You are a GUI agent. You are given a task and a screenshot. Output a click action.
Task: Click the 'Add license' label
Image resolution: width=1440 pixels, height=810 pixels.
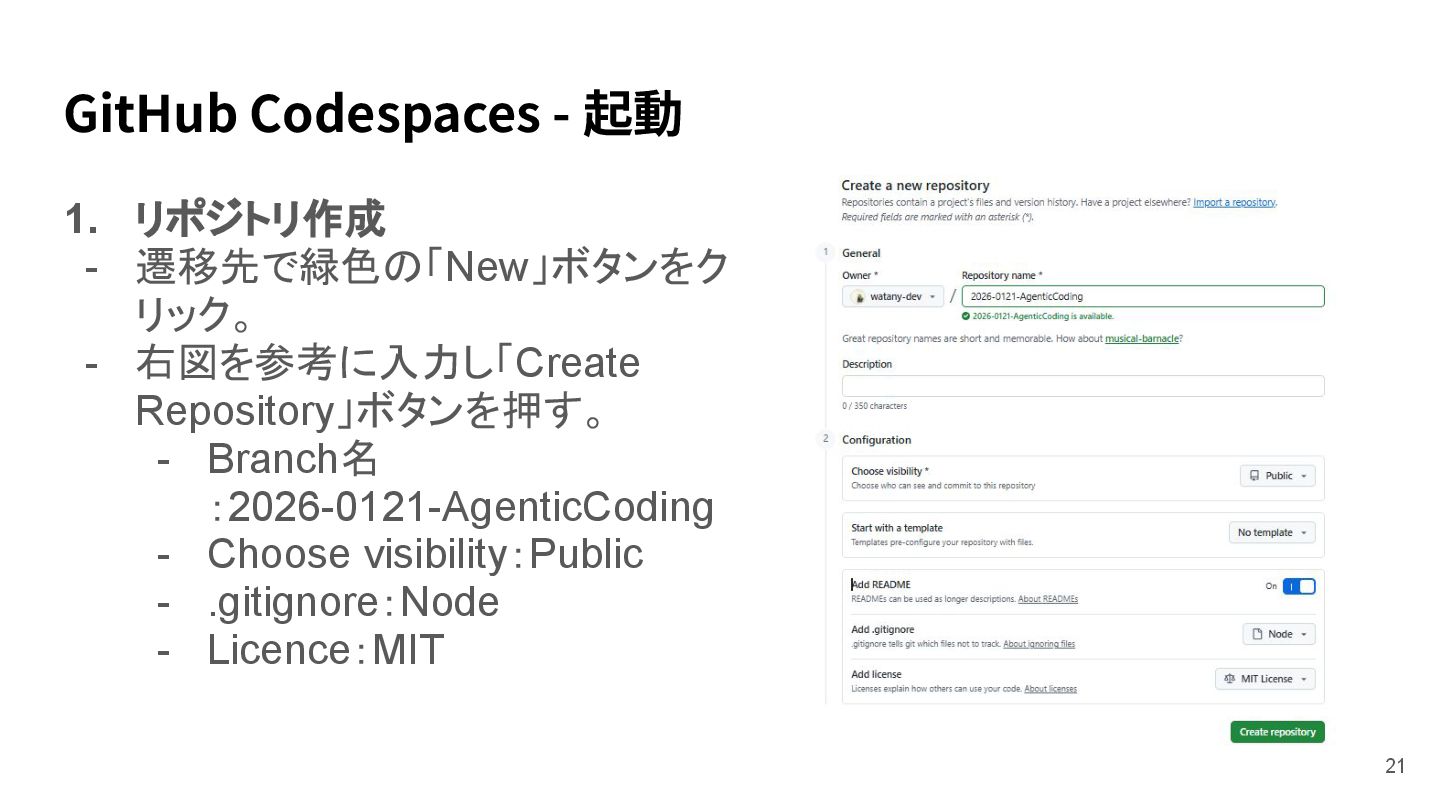pos(876,674)
